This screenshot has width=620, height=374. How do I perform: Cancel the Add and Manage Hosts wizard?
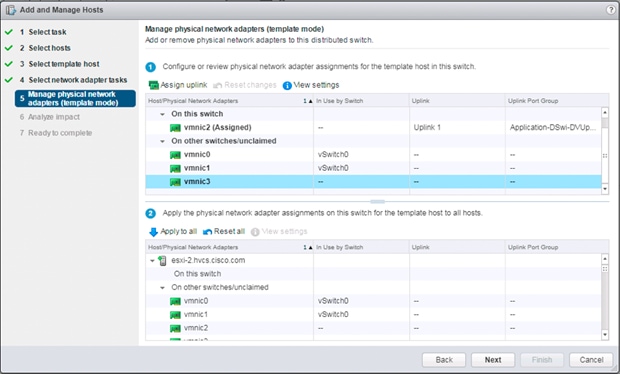tap(591, 360)
